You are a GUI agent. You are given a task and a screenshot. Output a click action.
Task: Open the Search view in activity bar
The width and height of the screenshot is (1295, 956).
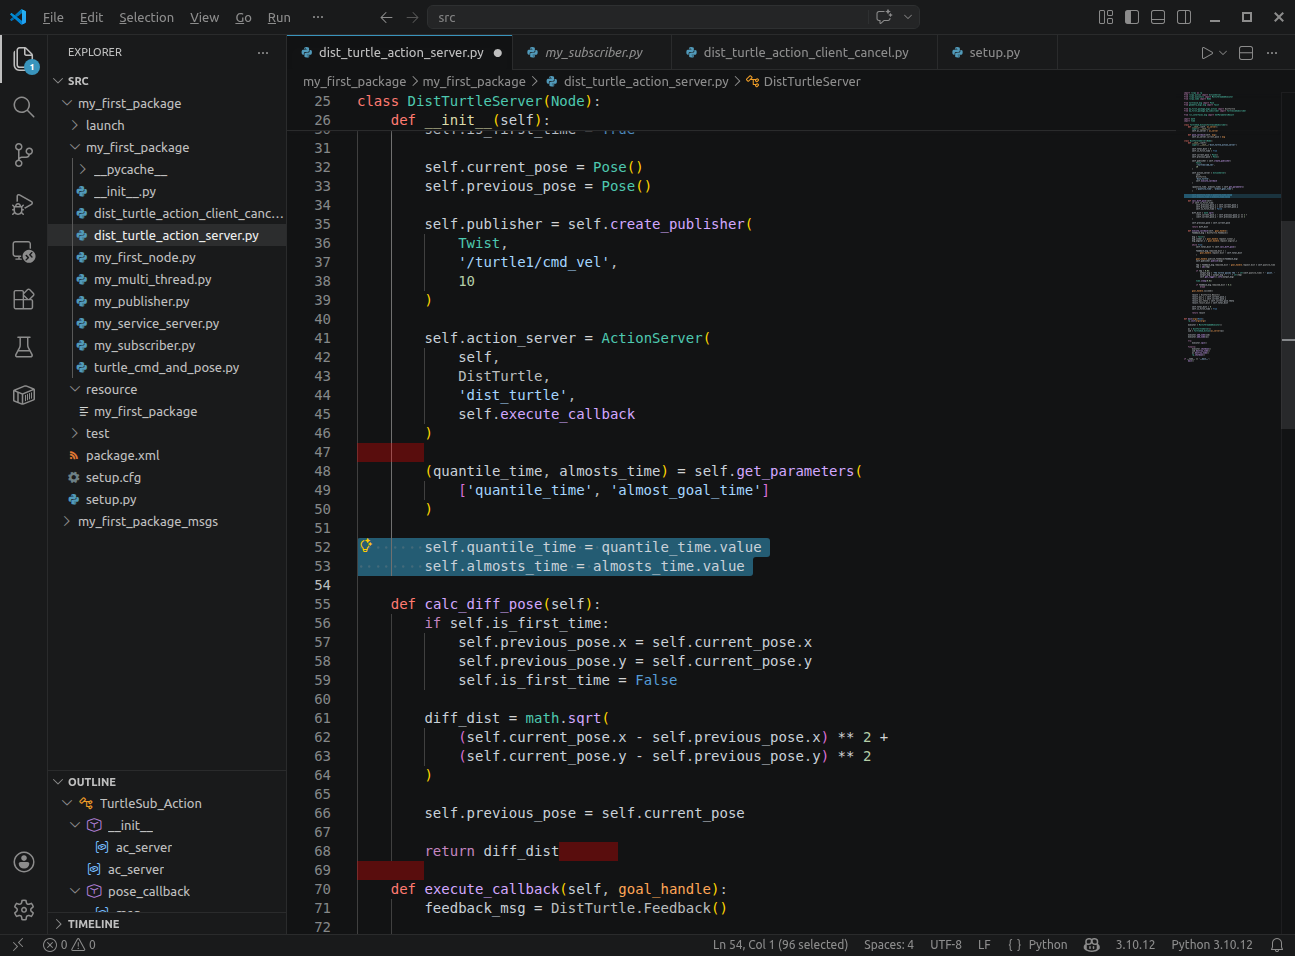click(x=24, y=107)
